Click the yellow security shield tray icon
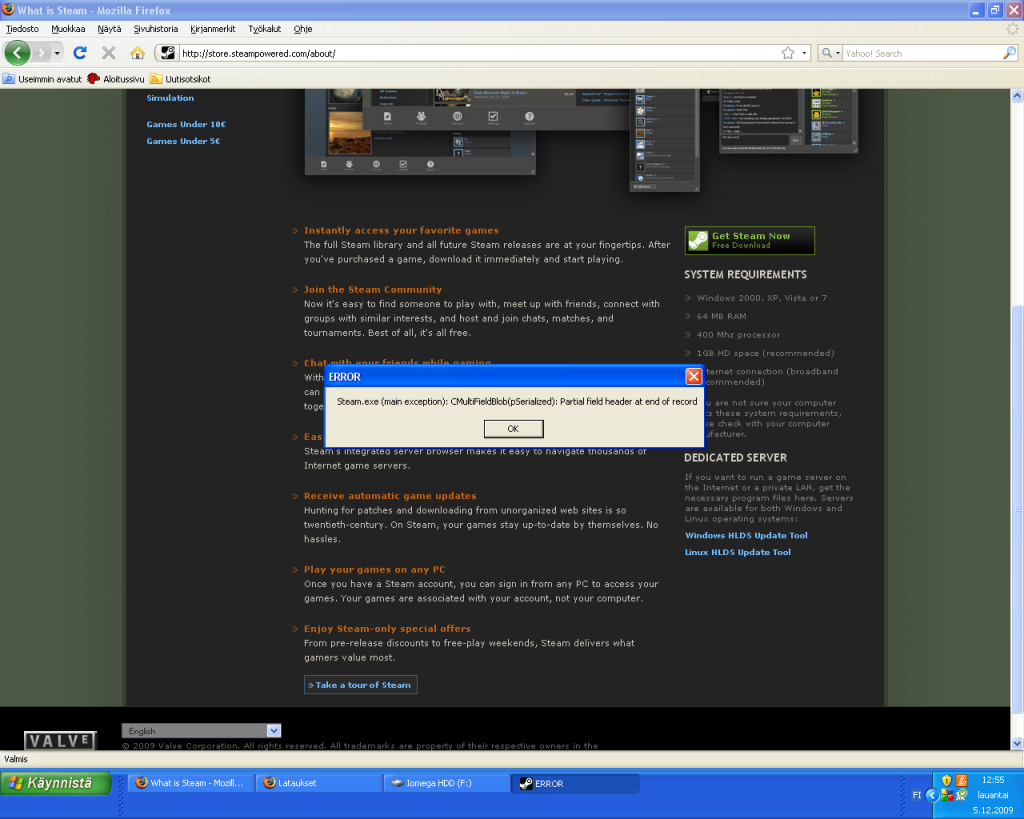This screenshot has width=1024, height=819. (946, 780)
